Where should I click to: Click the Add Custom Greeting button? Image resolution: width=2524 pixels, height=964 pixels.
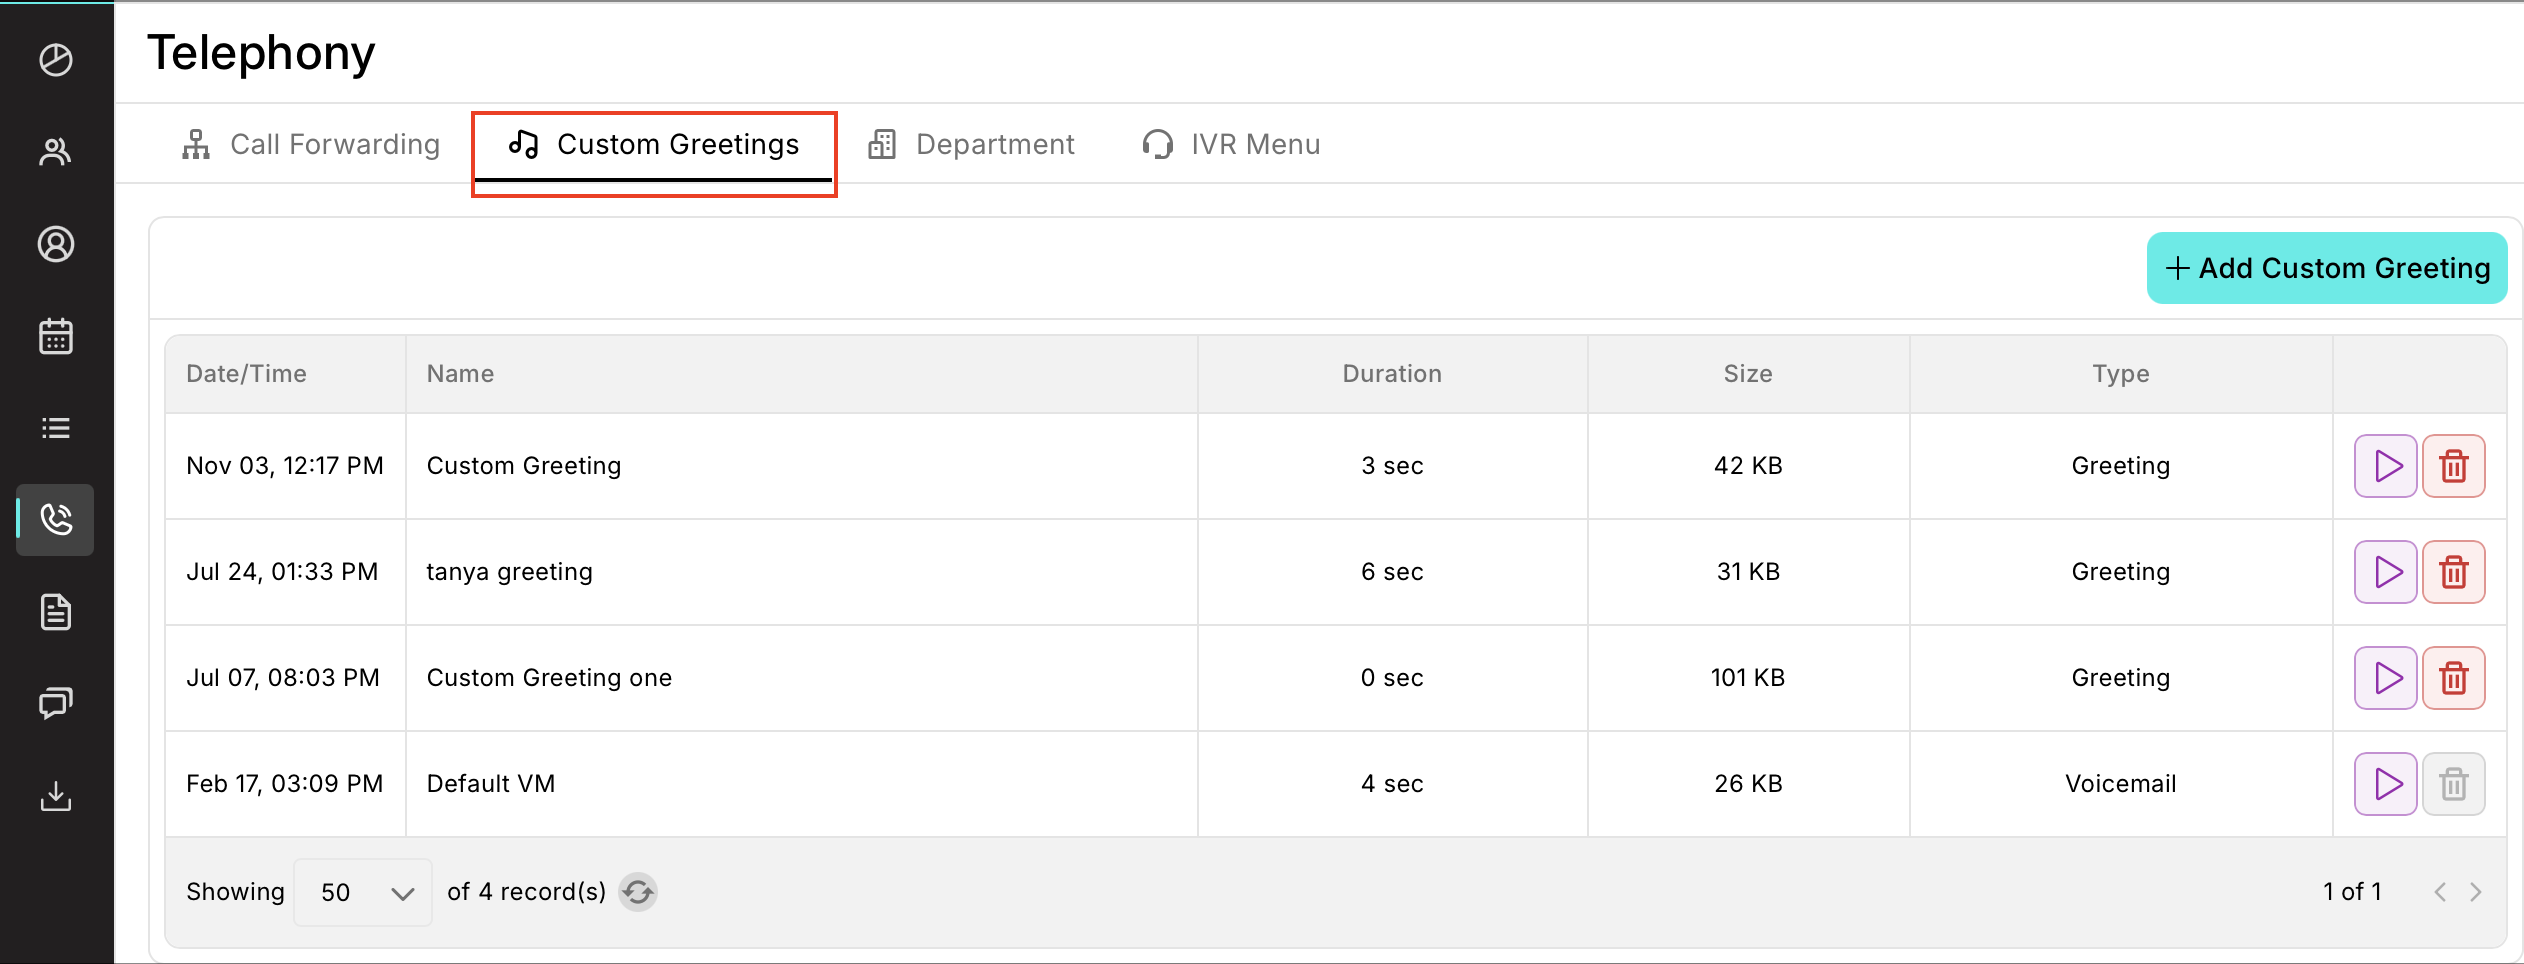click(2326, 268)
